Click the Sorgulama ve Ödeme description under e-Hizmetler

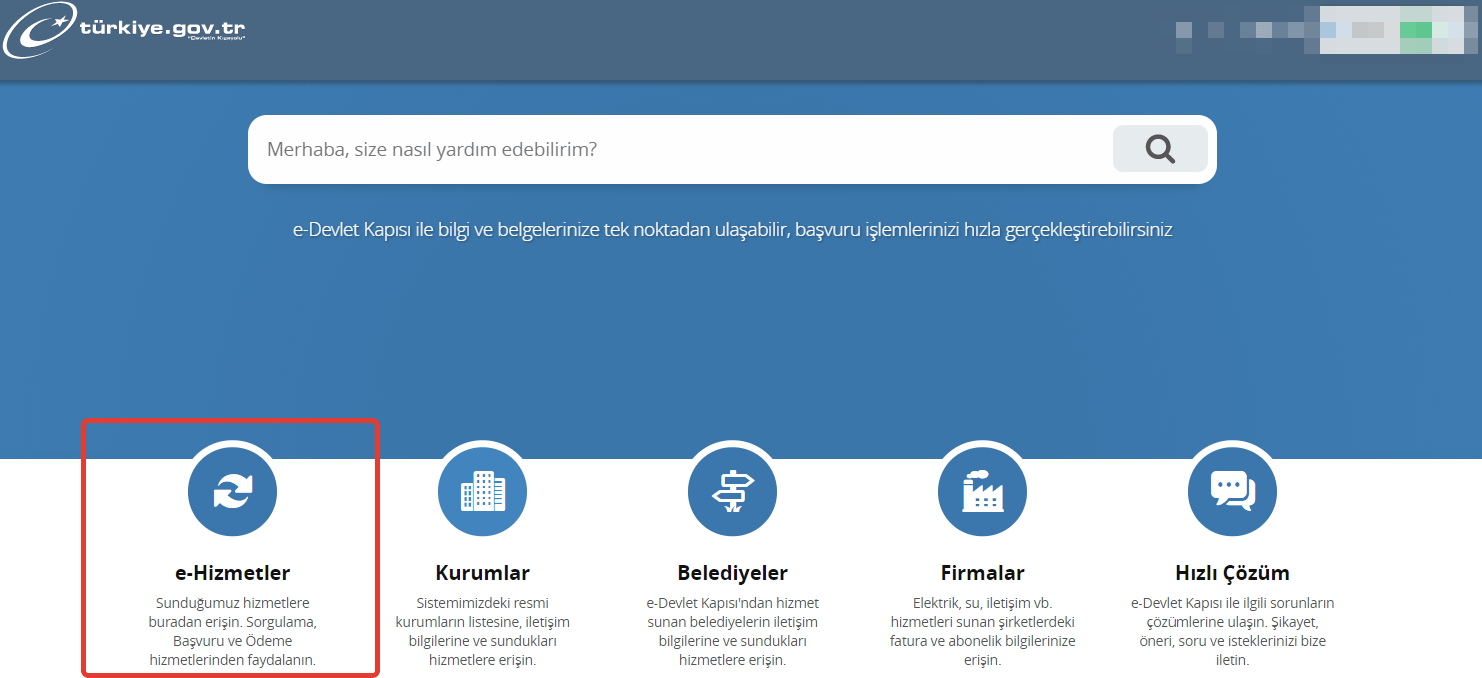(x=232, y=630)
